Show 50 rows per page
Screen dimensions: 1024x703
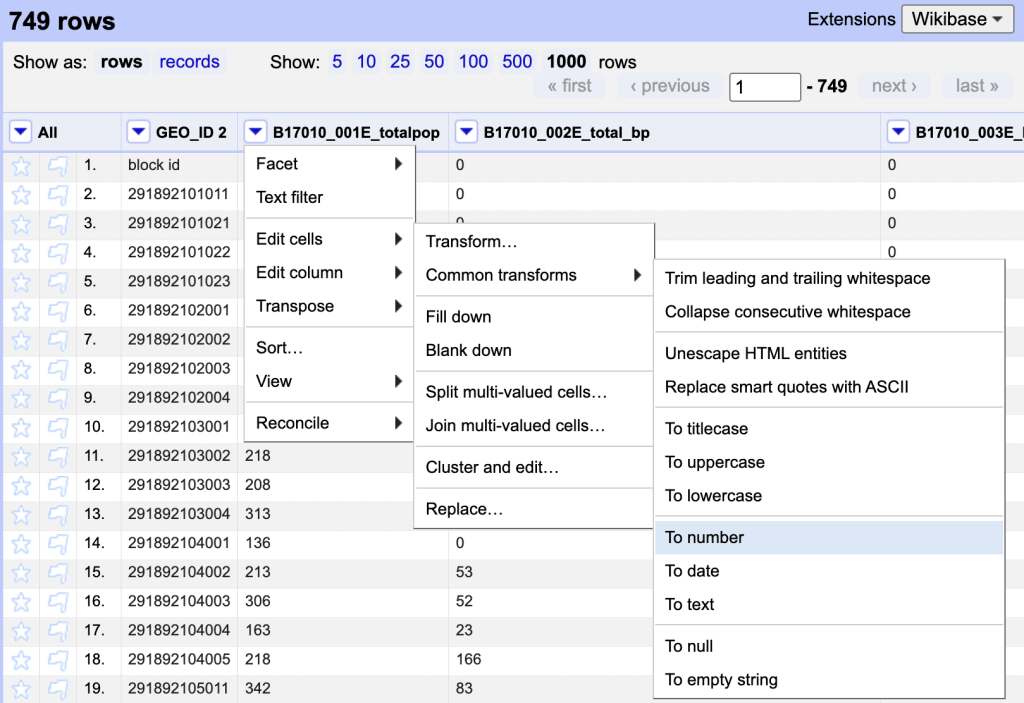click(x=434, y=62)
